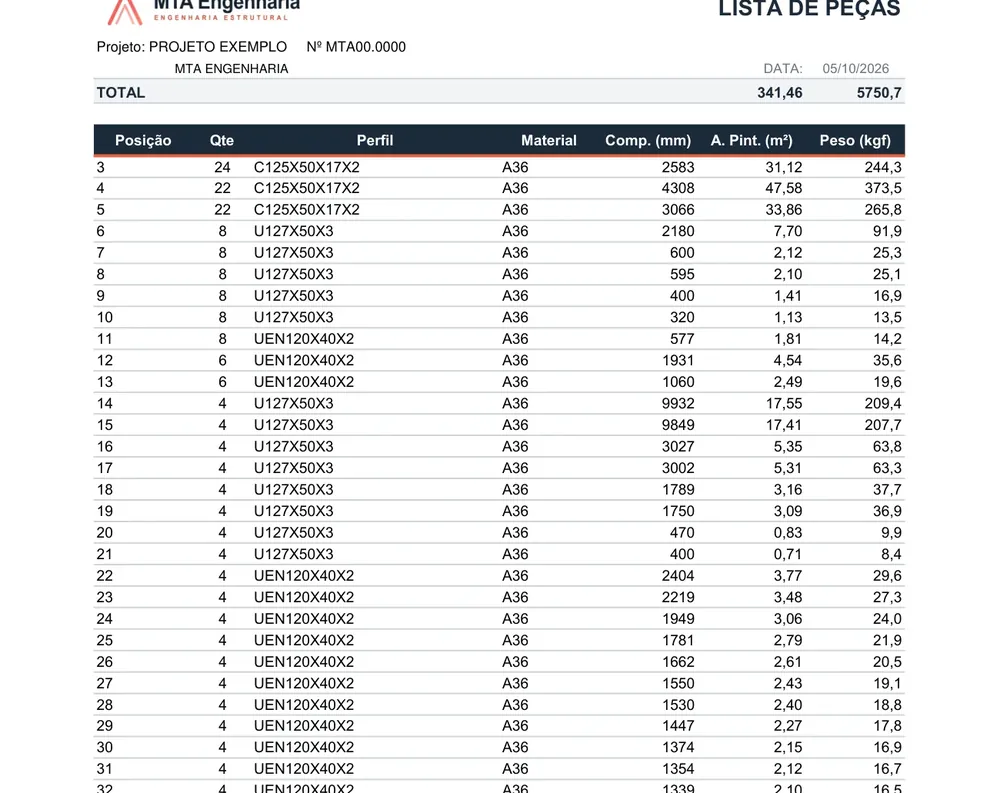The height and width of the screenshot is (793, 1000).
Task: Select paint area 3,48 in position 23 row
Action: [x=788, y=598]
